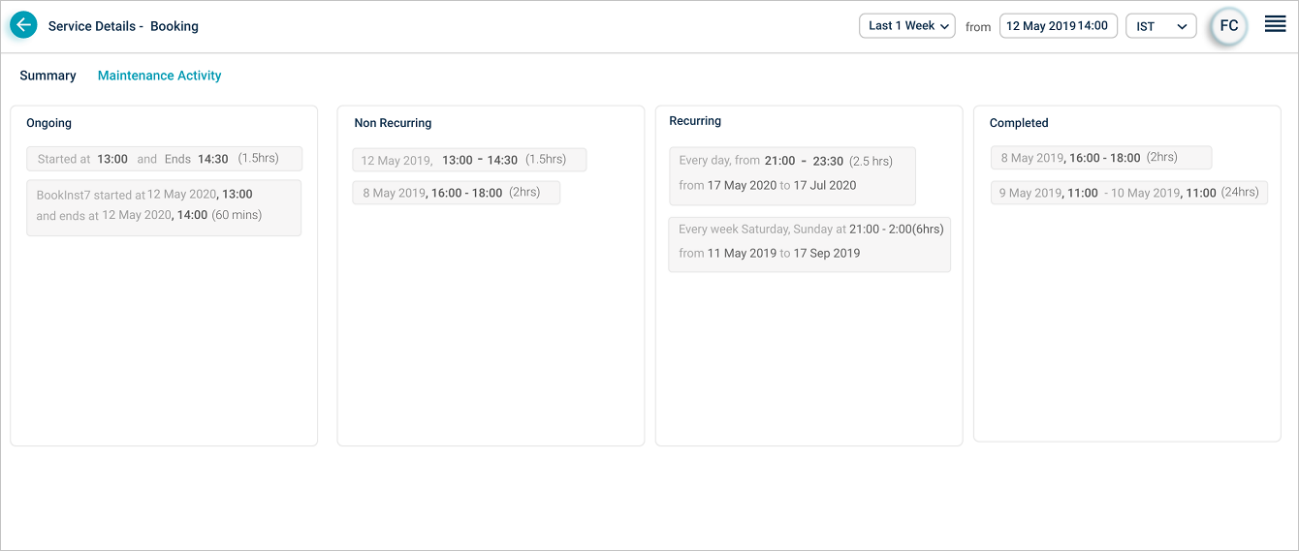Open the IST timezone dropdown
This screenshot has width=1299, height=551.
(x=1160, y=26)
